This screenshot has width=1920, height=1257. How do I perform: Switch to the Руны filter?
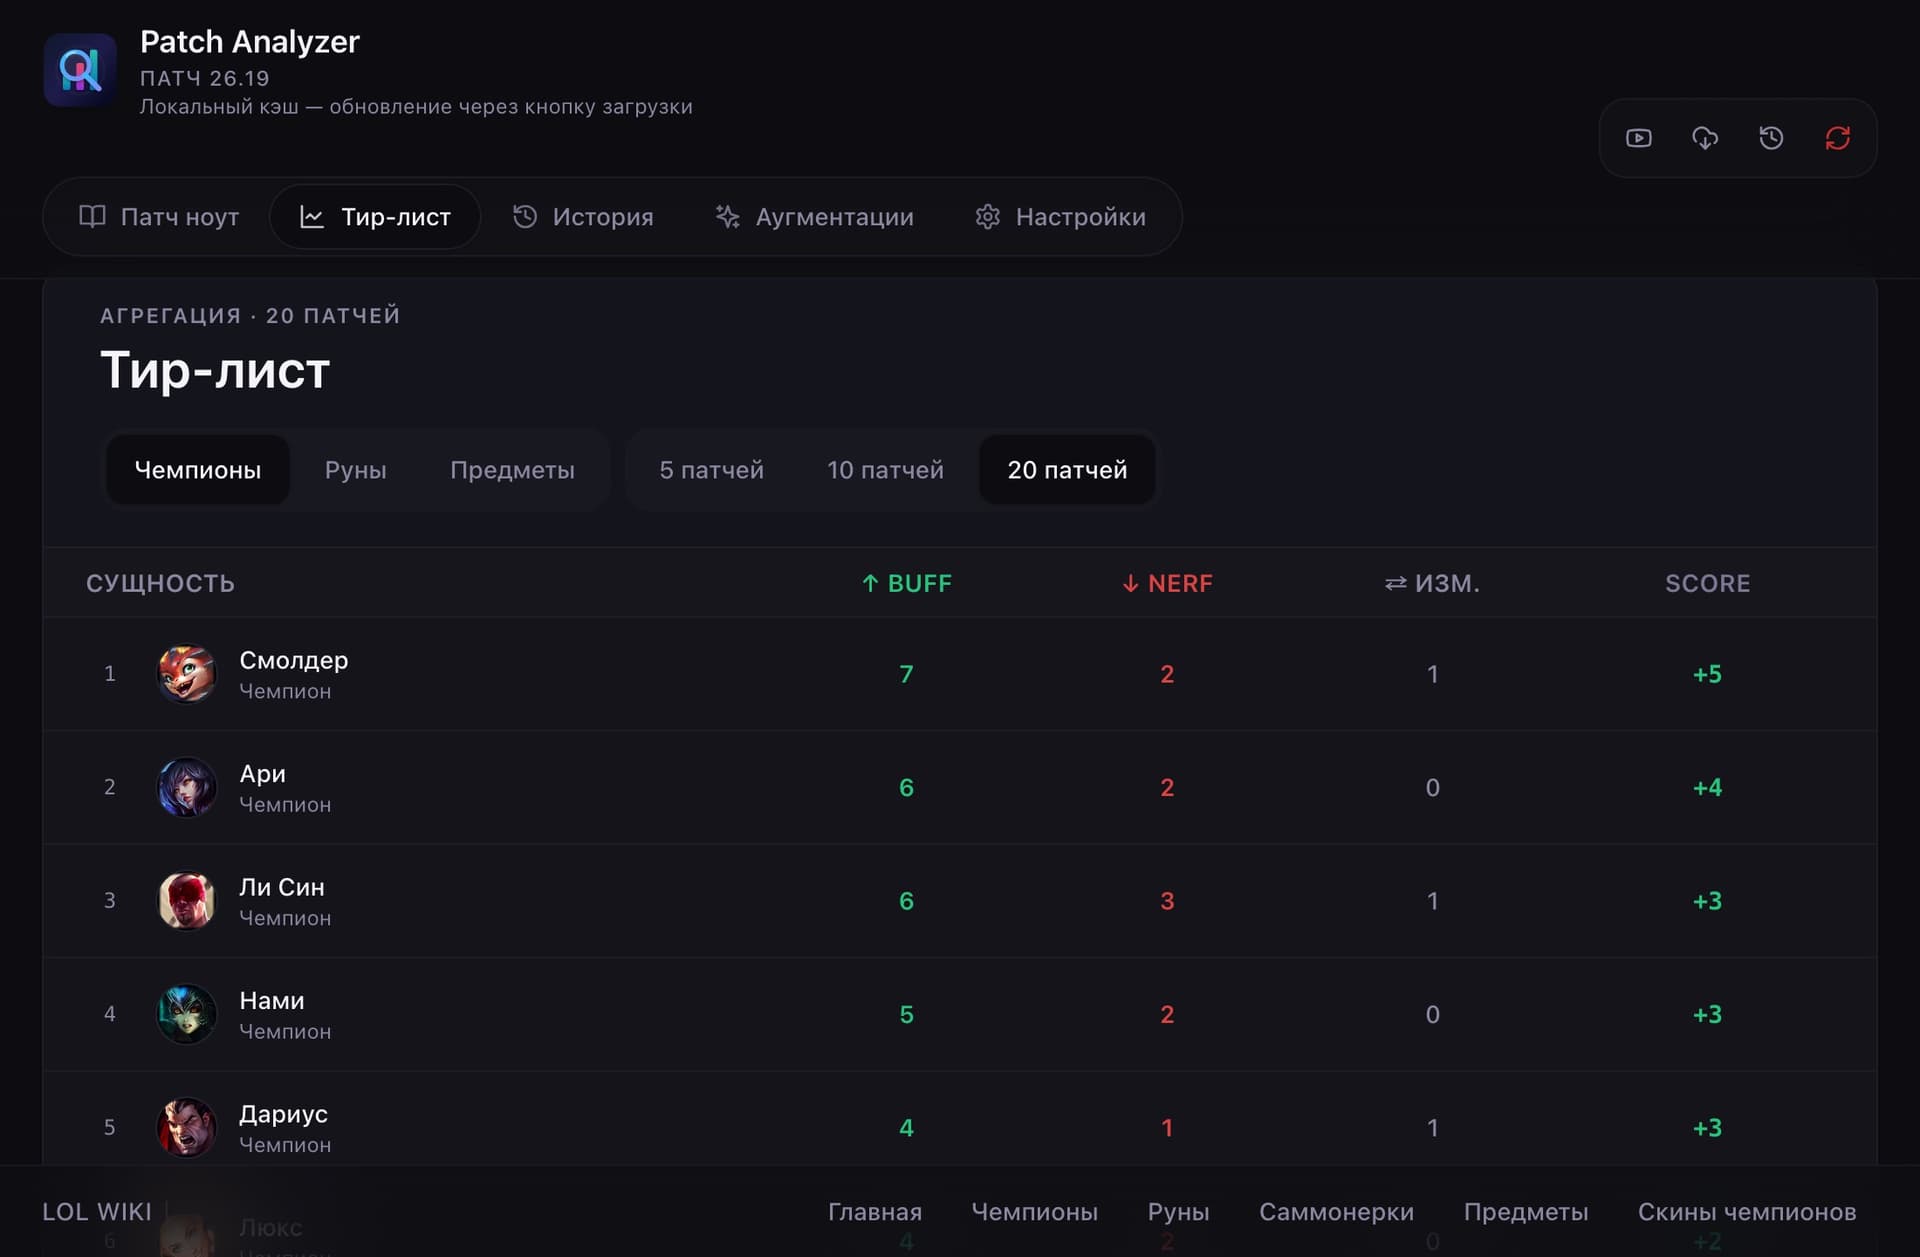[x=355, y=470]
